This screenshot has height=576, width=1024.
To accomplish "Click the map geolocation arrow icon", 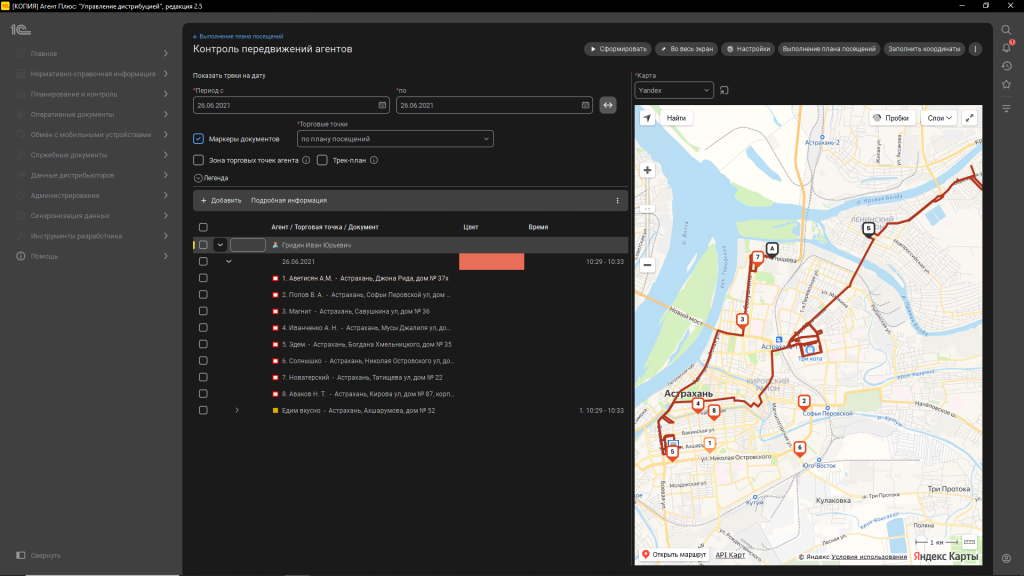I will (647, 118).
